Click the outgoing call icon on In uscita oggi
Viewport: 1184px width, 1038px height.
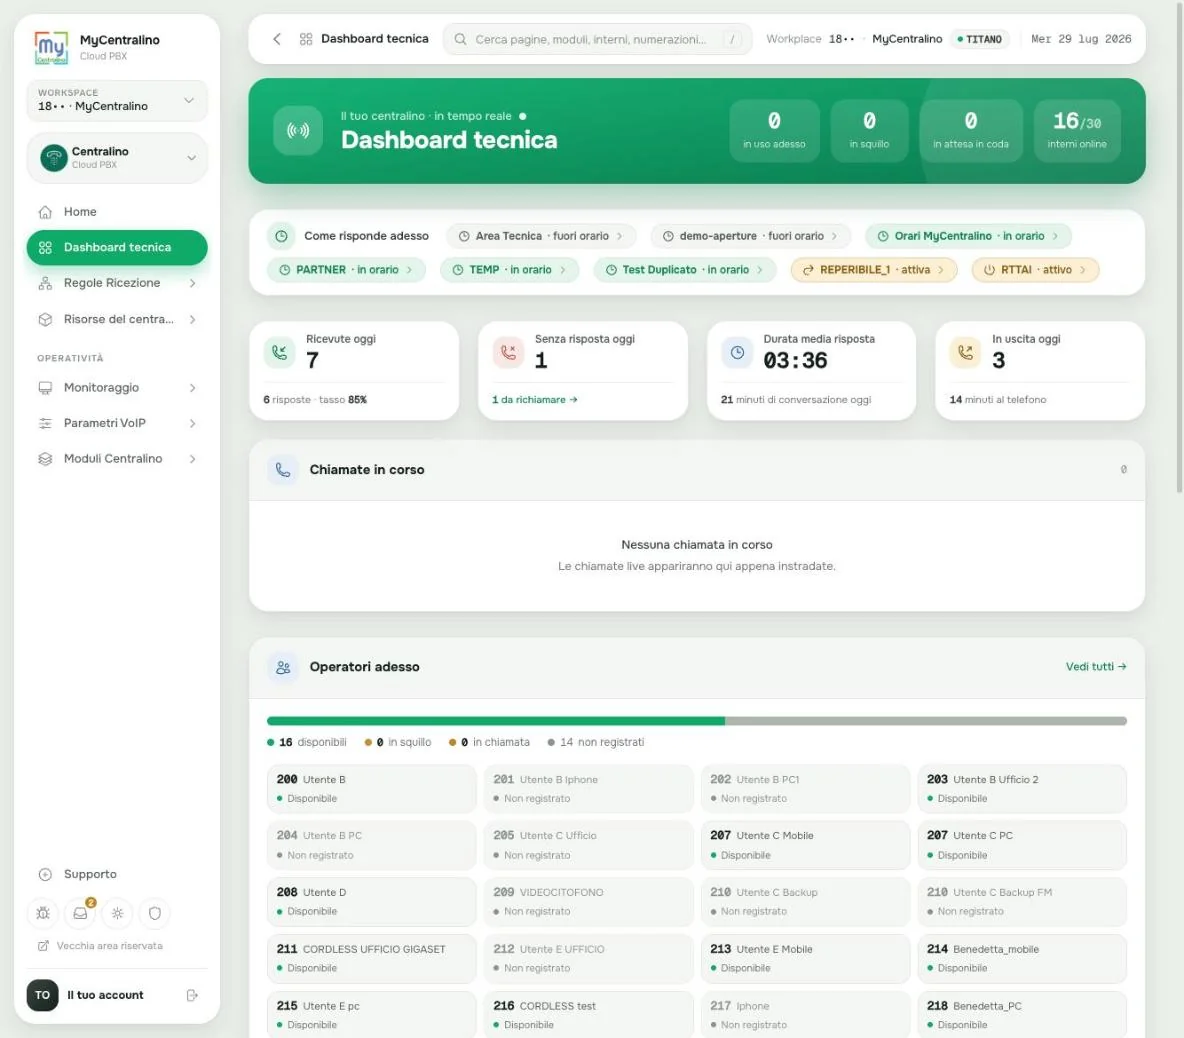965,353
